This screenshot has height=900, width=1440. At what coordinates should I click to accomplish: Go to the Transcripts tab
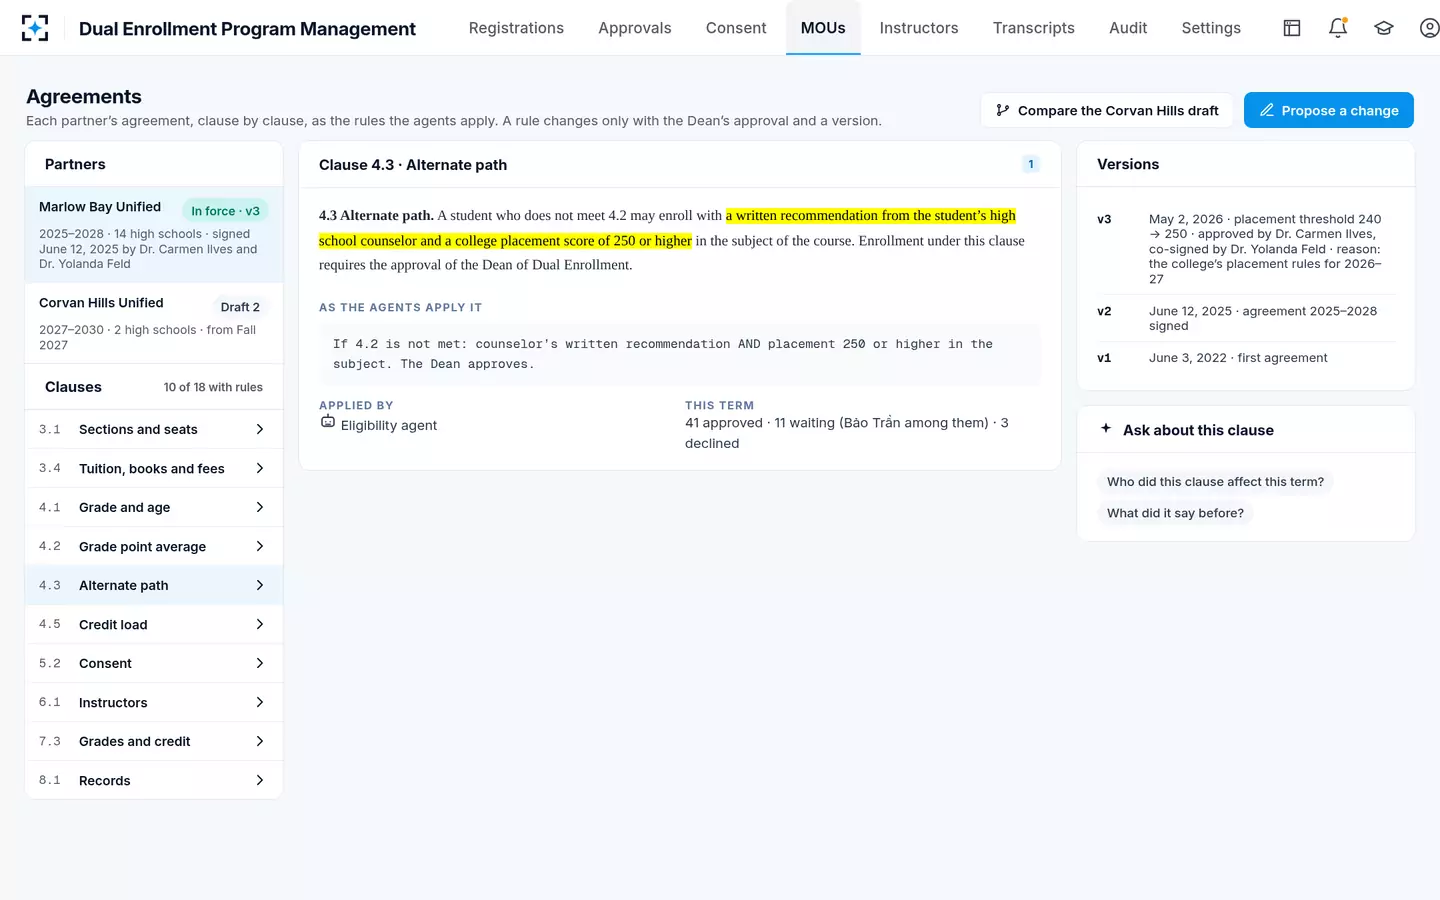[1034, 28]
